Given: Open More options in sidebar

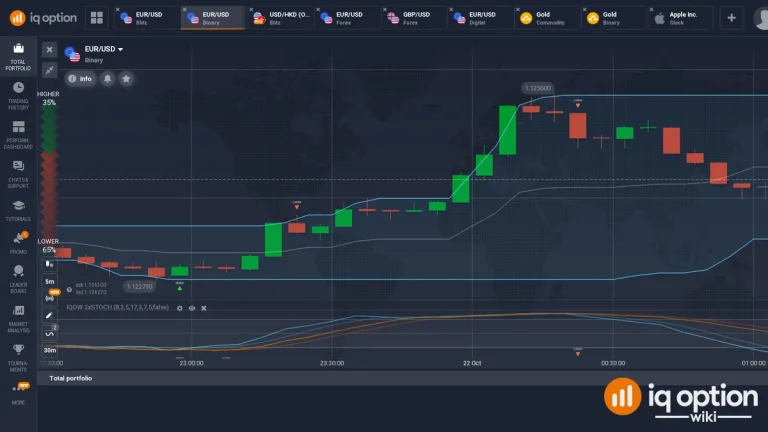Looking at the screenshot, I should click(18, 394).
